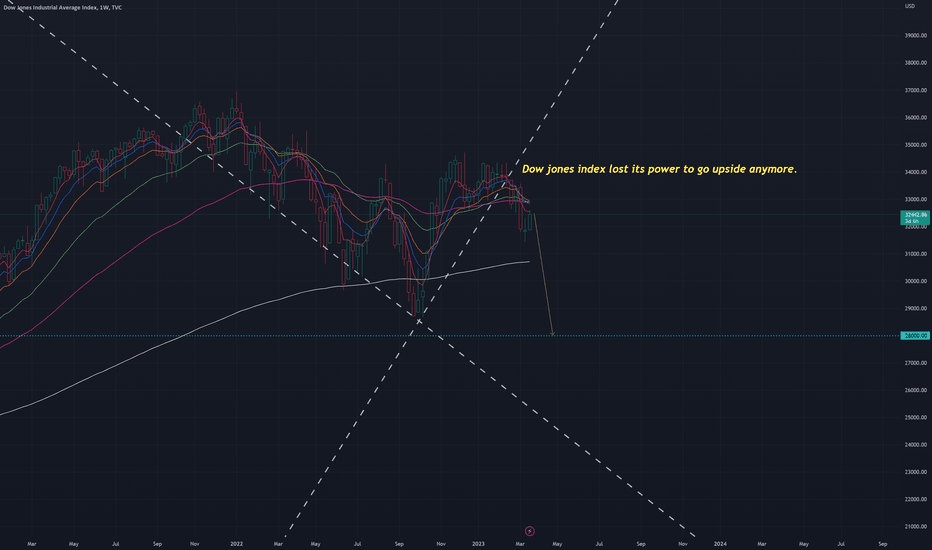The width and height of the screenshot is (932, 550).
Task: Click the teal 28000.00 horizontal line price tag
Action: 915,335
